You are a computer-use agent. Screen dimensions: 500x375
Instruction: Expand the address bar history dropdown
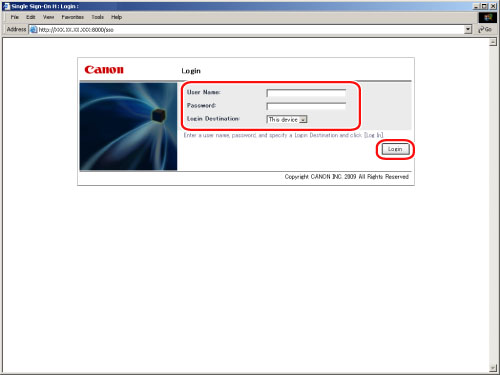[468, 30]
